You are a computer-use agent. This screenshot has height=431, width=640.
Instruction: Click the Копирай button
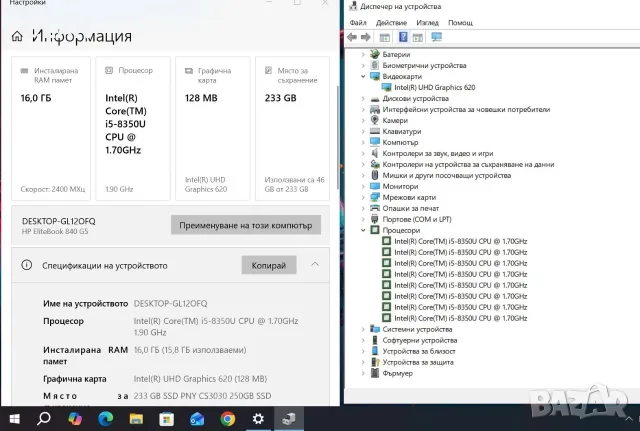(269, 265)
